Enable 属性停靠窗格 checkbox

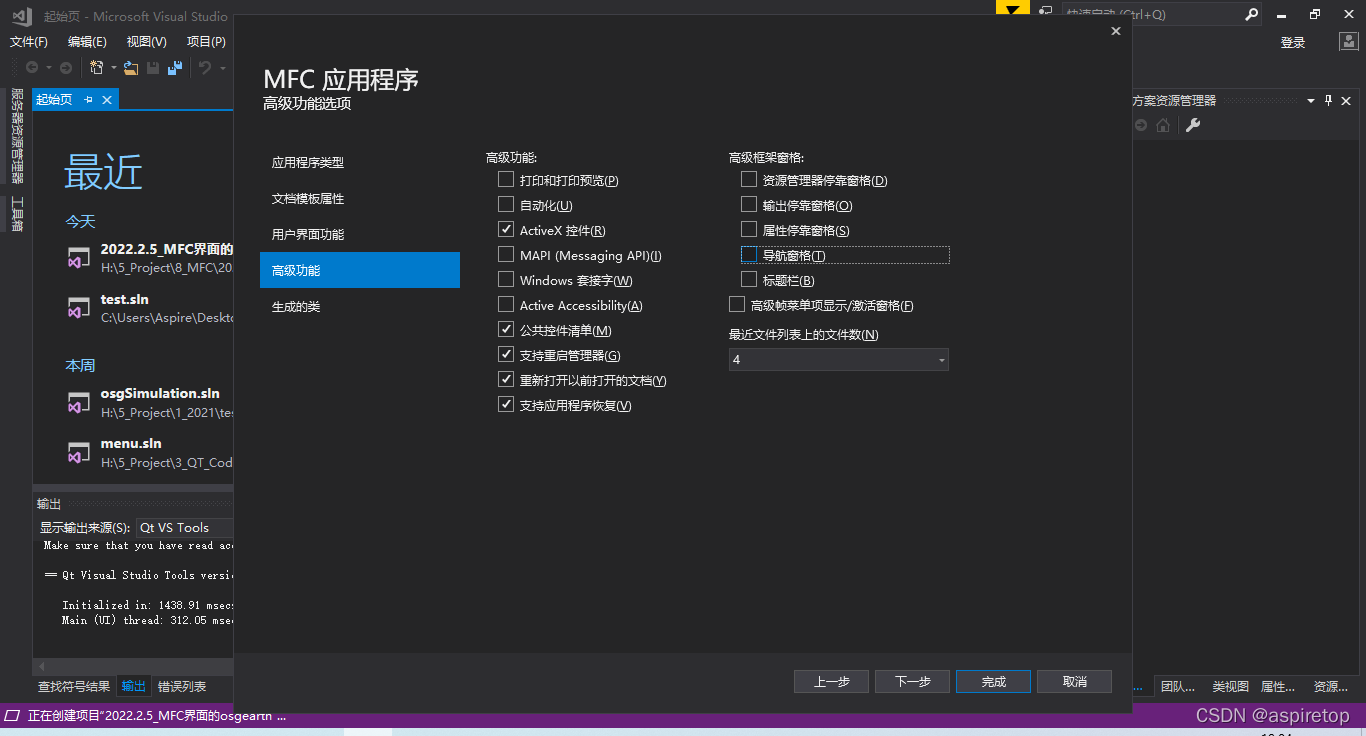coord(749,230)
